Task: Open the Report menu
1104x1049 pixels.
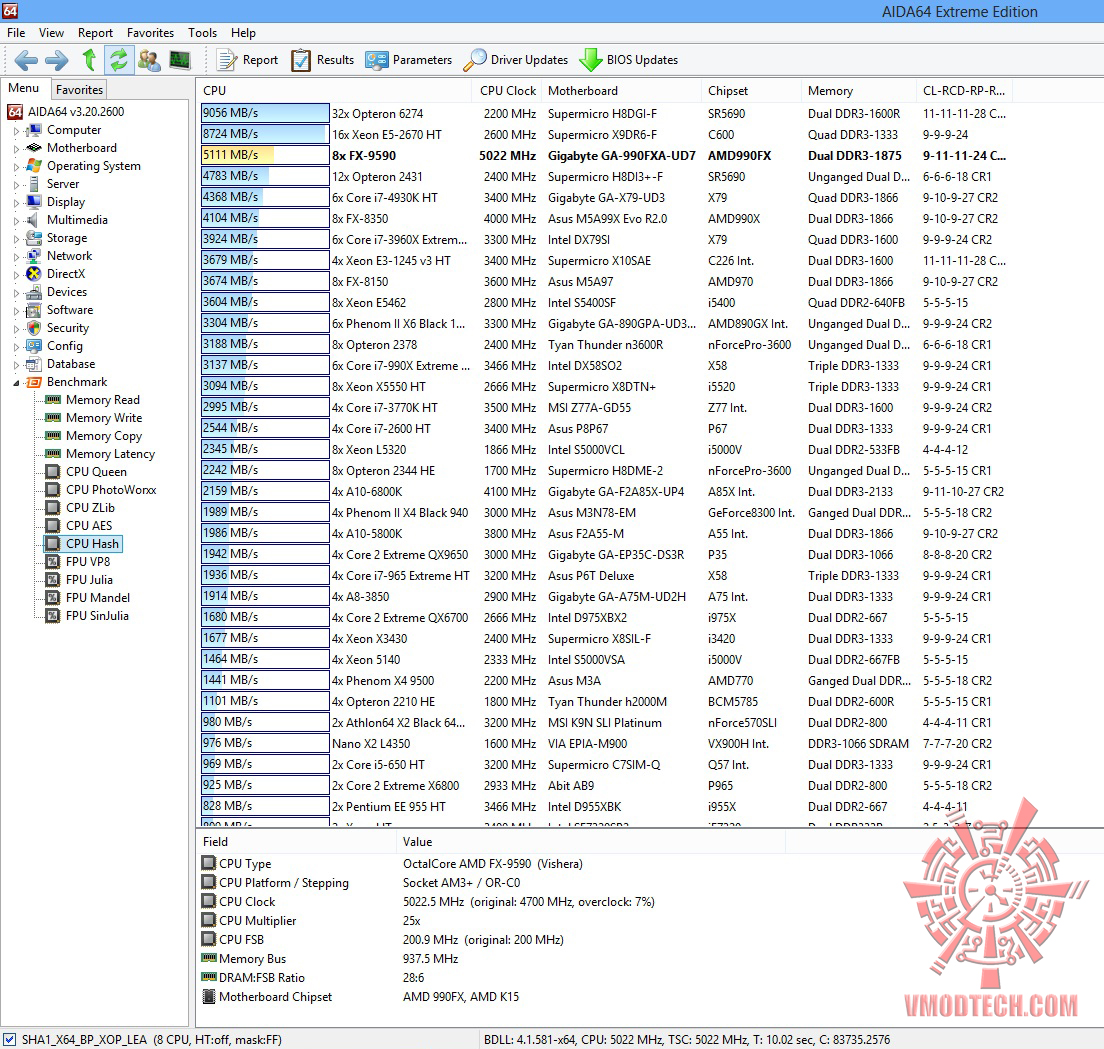Action: click(95, 32)
